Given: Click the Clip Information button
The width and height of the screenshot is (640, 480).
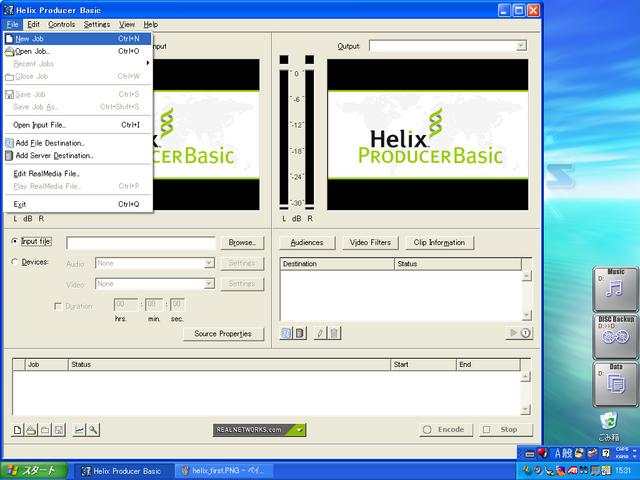Looking at the screenshot, I should (x=439, y=242).
